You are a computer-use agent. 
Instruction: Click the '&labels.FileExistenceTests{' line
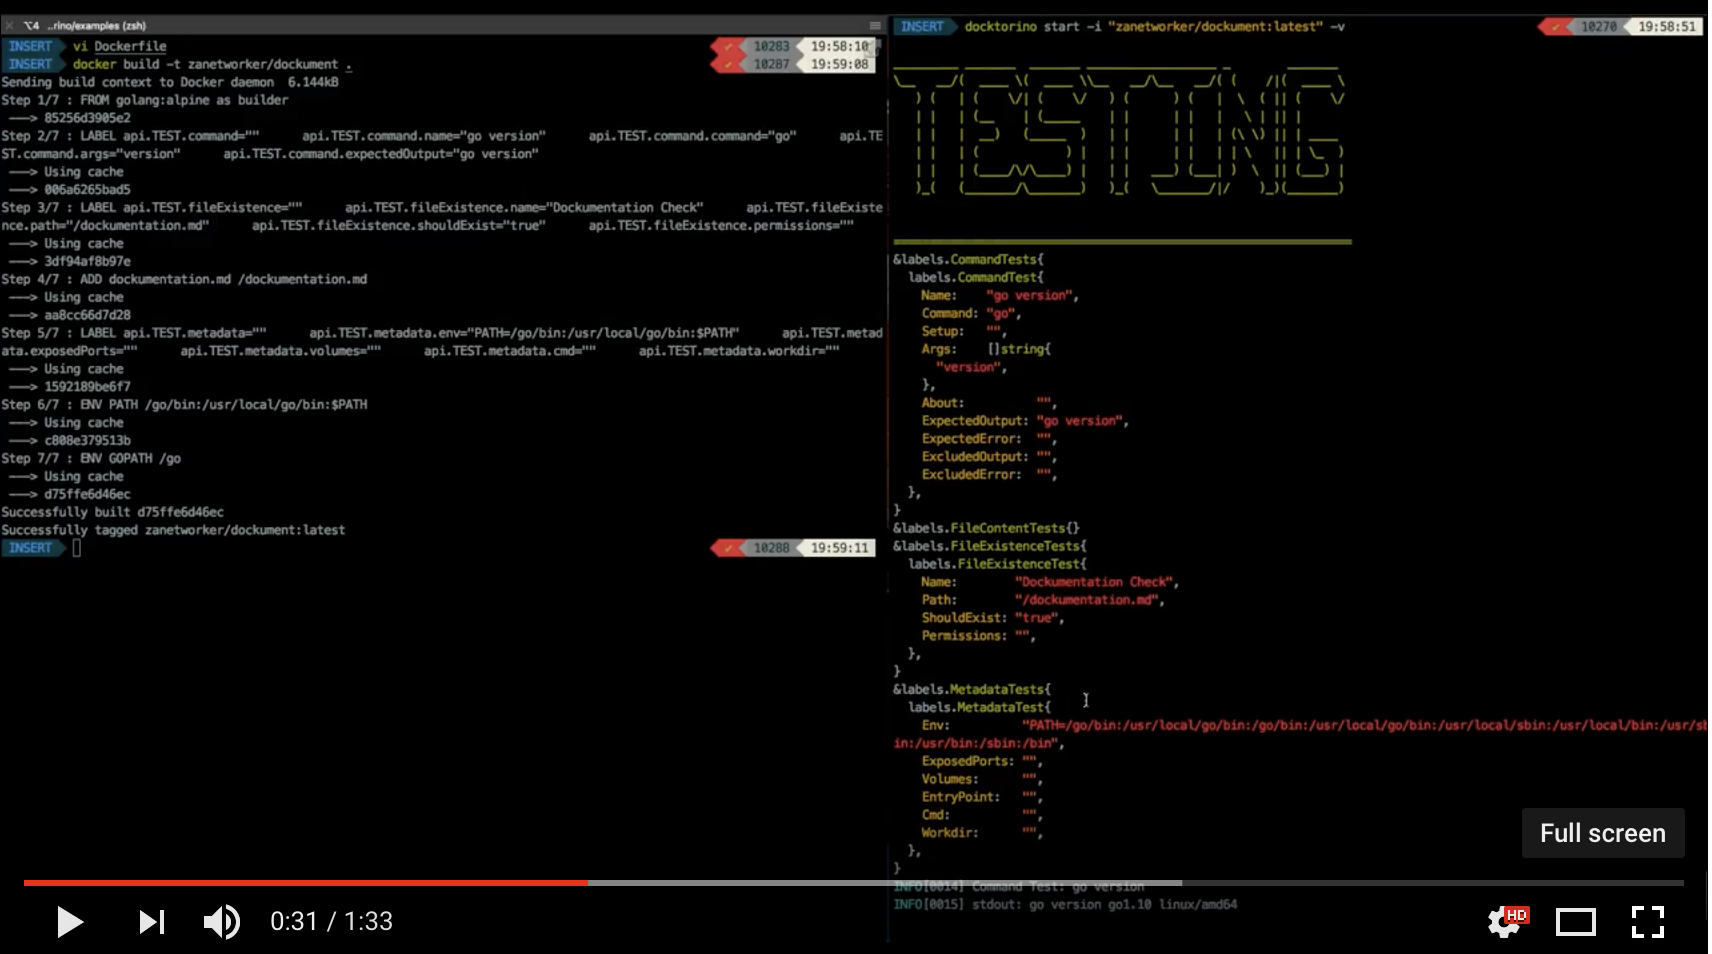990,546
